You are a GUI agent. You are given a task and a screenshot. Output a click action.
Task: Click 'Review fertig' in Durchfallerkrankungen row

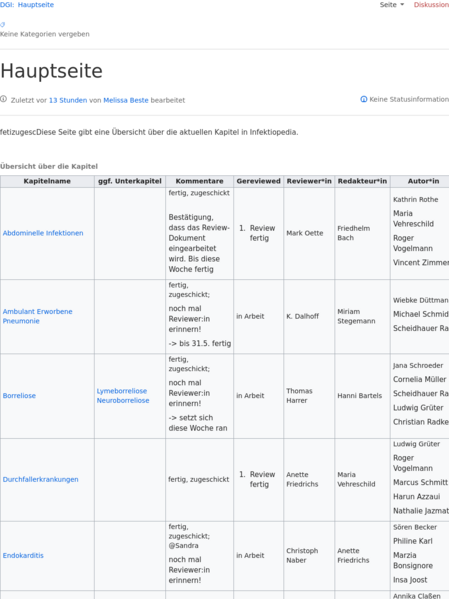coord(262,479)
